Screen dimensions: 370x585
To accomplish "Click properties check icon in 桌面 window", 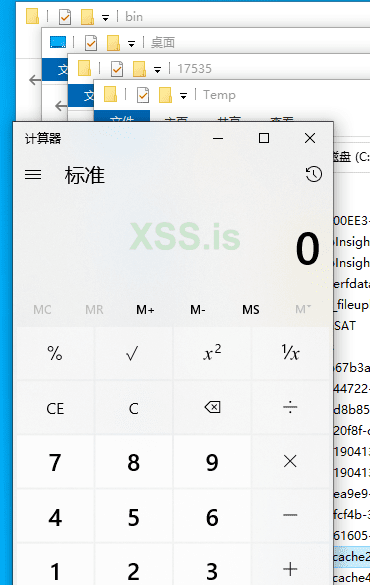I will pos(91,43).
